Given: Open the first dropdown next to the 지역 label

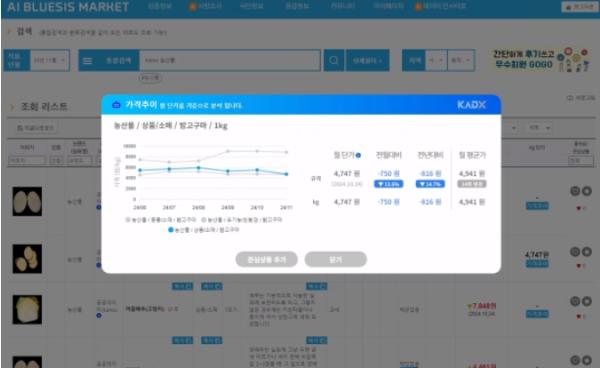Looking at the screenshot, I should (x=436, y=60).
